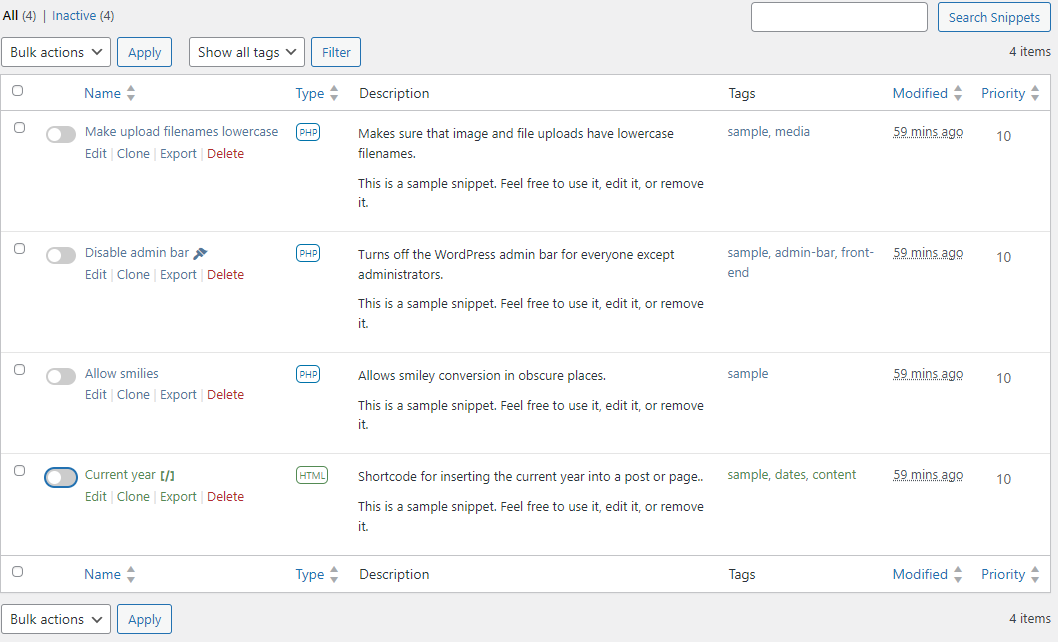Delete the Disable admin bar snippet
Screen dimensions: 1058x642
tap(225, 273)
